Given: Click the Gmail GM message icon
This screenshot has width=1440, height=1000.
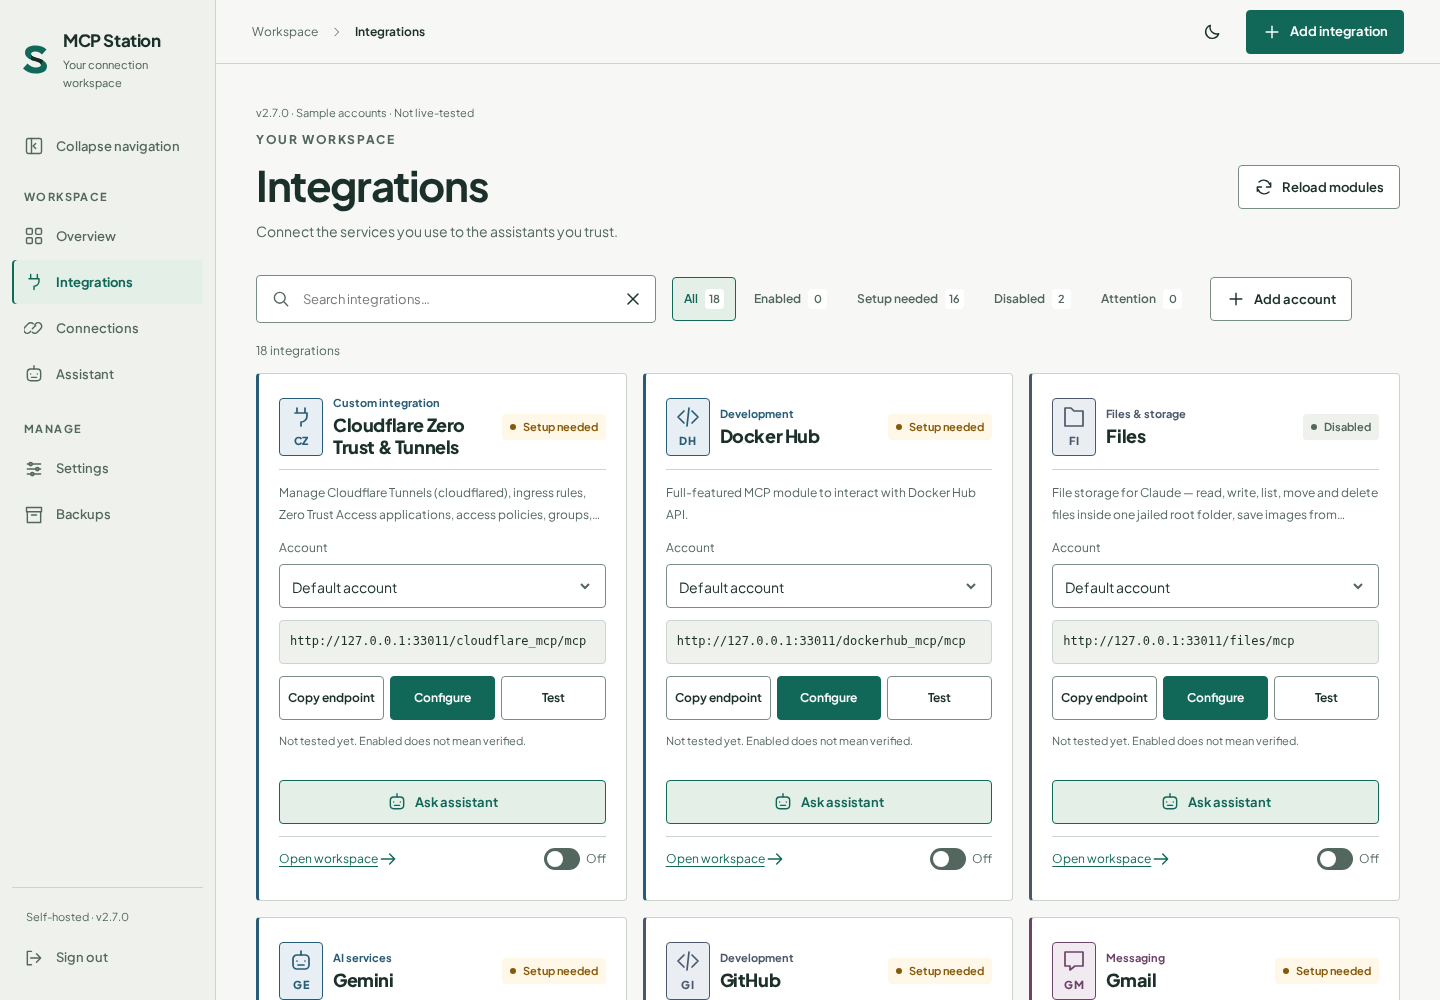Looking at the screenshot, I should [x=1074, y=971].
